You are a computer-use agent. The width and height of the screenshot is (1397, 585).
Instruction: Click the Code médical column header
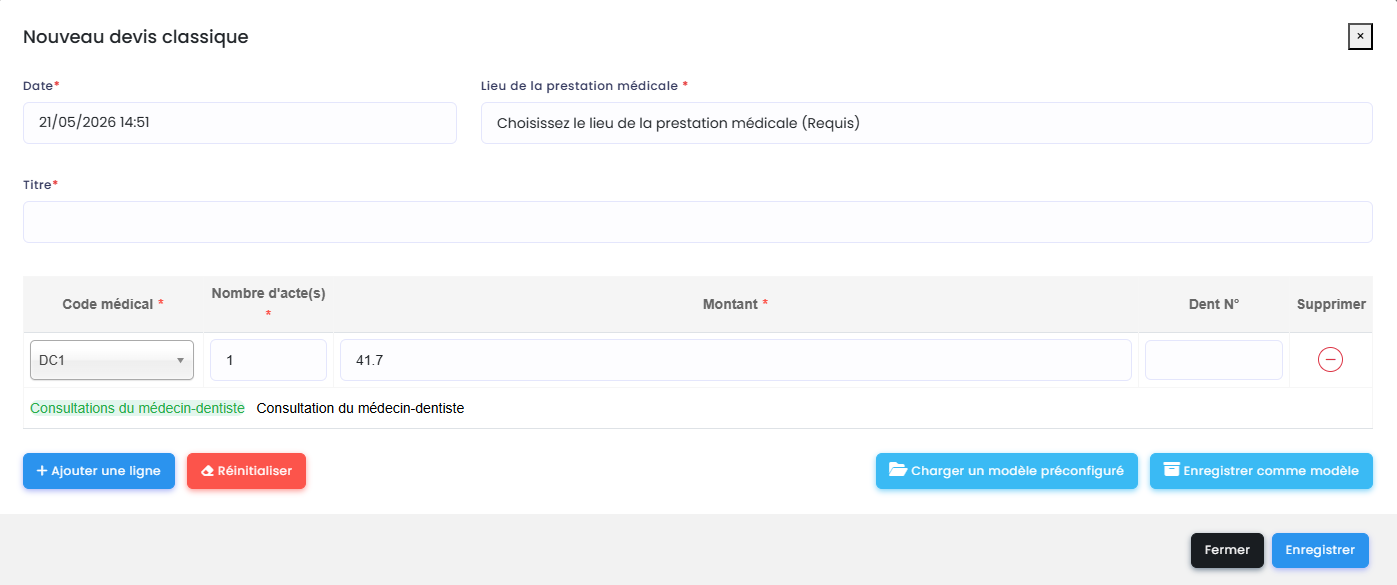113,304
